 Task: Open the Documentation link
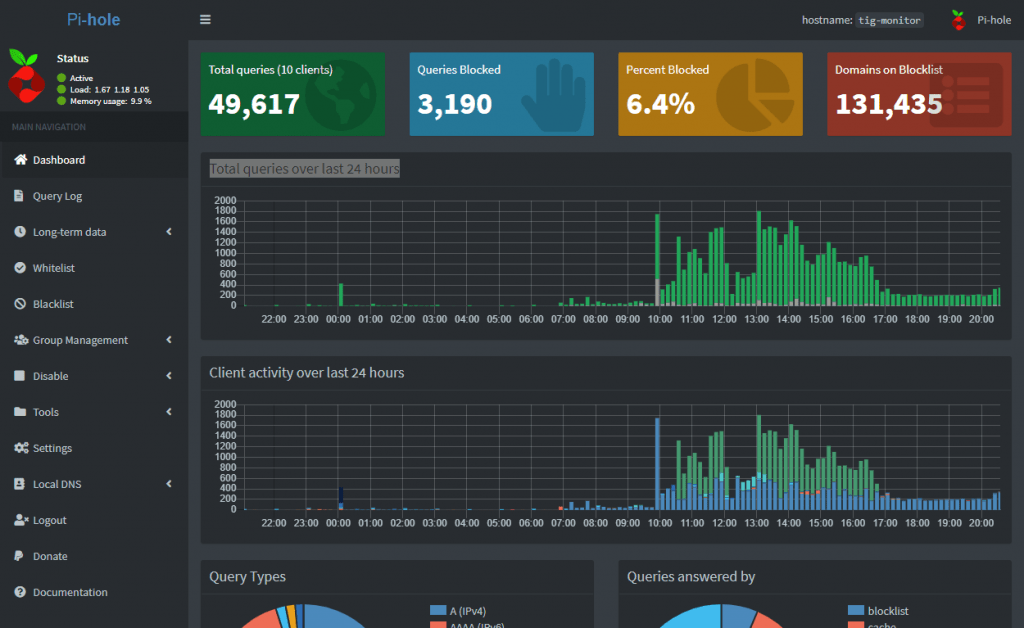coord(94,591)
